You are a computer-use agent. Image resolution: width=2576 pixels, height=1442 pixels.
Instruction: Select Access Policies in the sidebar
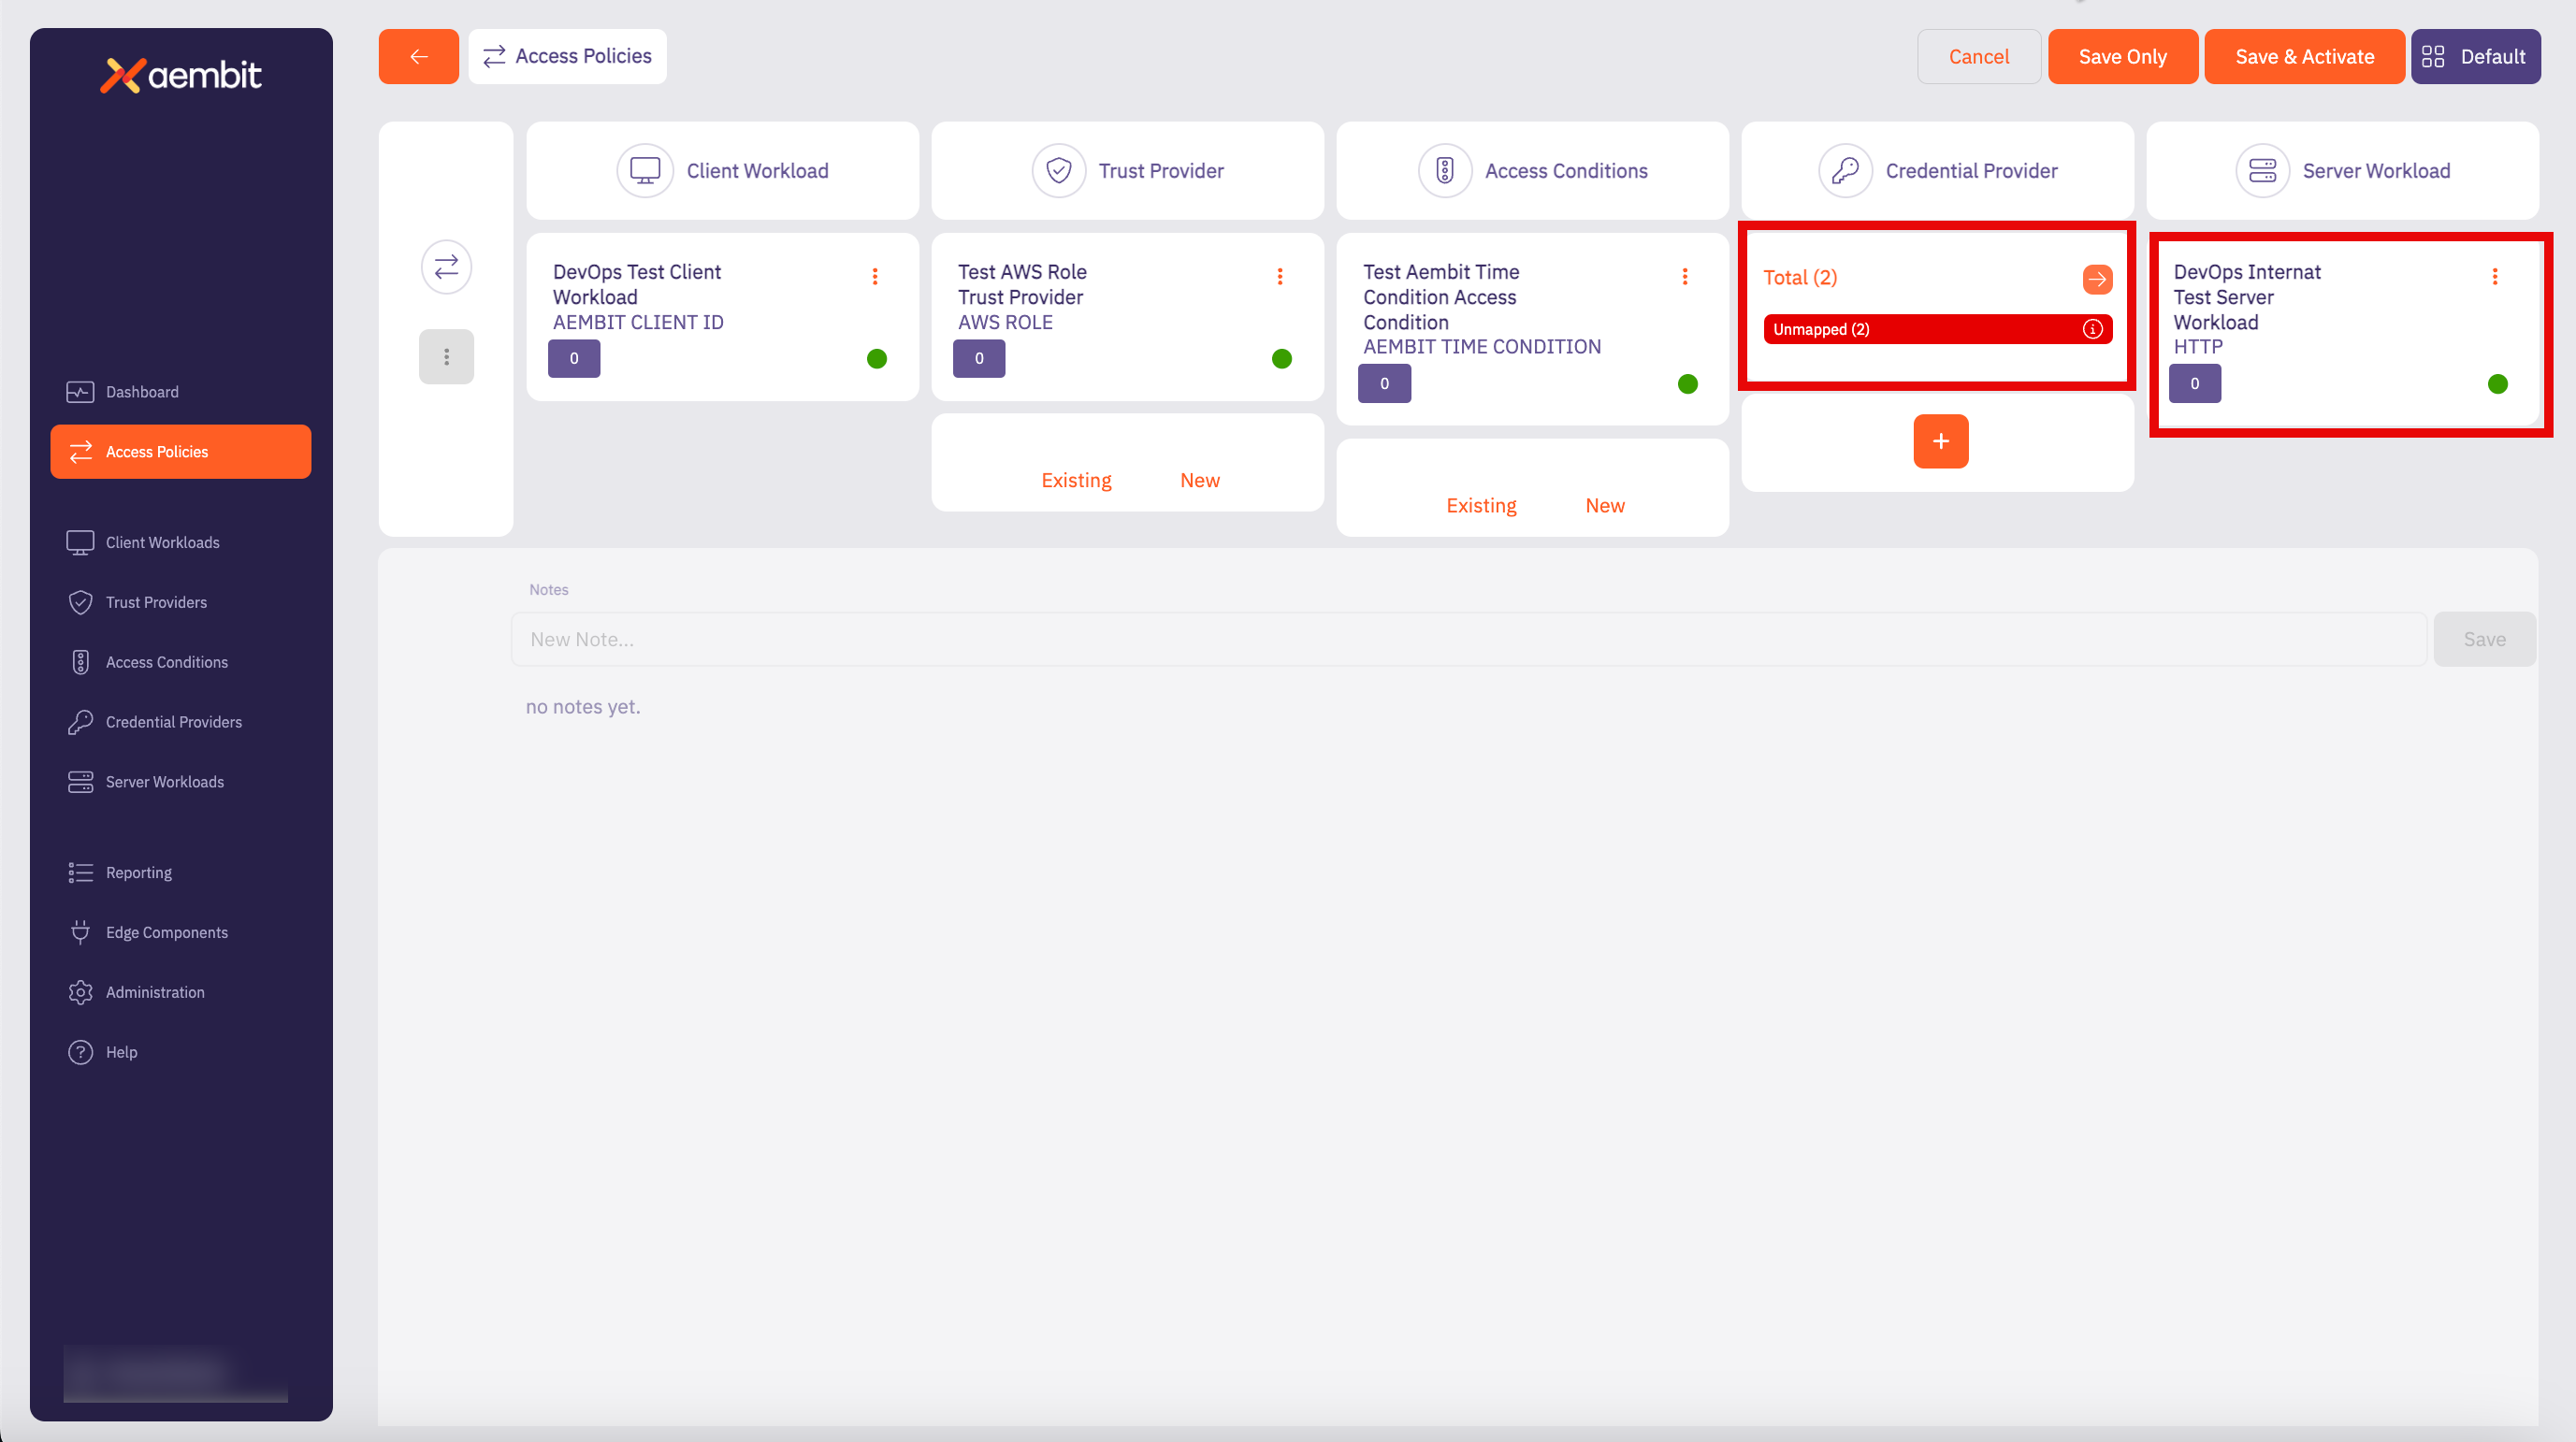coord(180,452)
